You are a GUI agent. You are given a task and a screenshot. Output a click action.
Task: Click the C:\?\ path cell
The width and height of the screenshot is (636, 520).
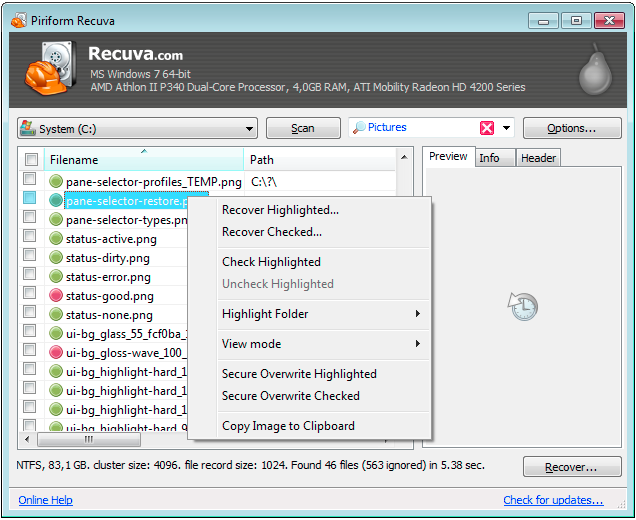(x=264, y=182)
